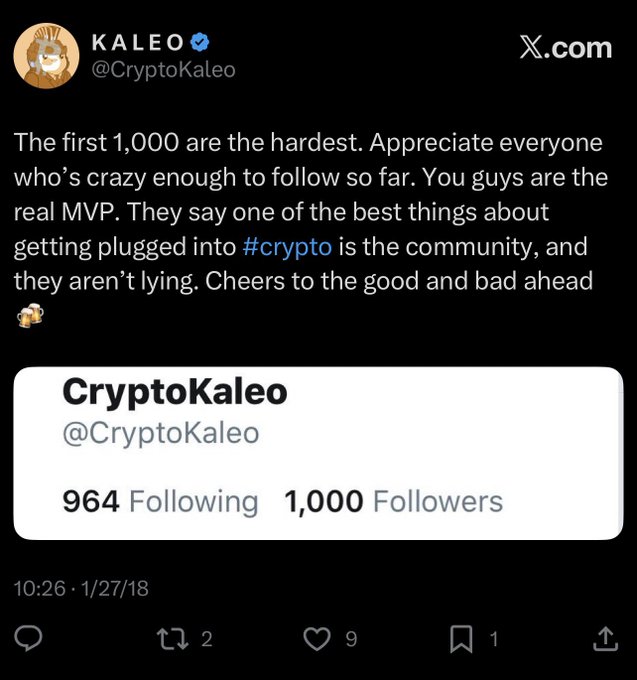
Task: Click the tweet text starting 'The first 1,000'
Action: coord(308,212)
